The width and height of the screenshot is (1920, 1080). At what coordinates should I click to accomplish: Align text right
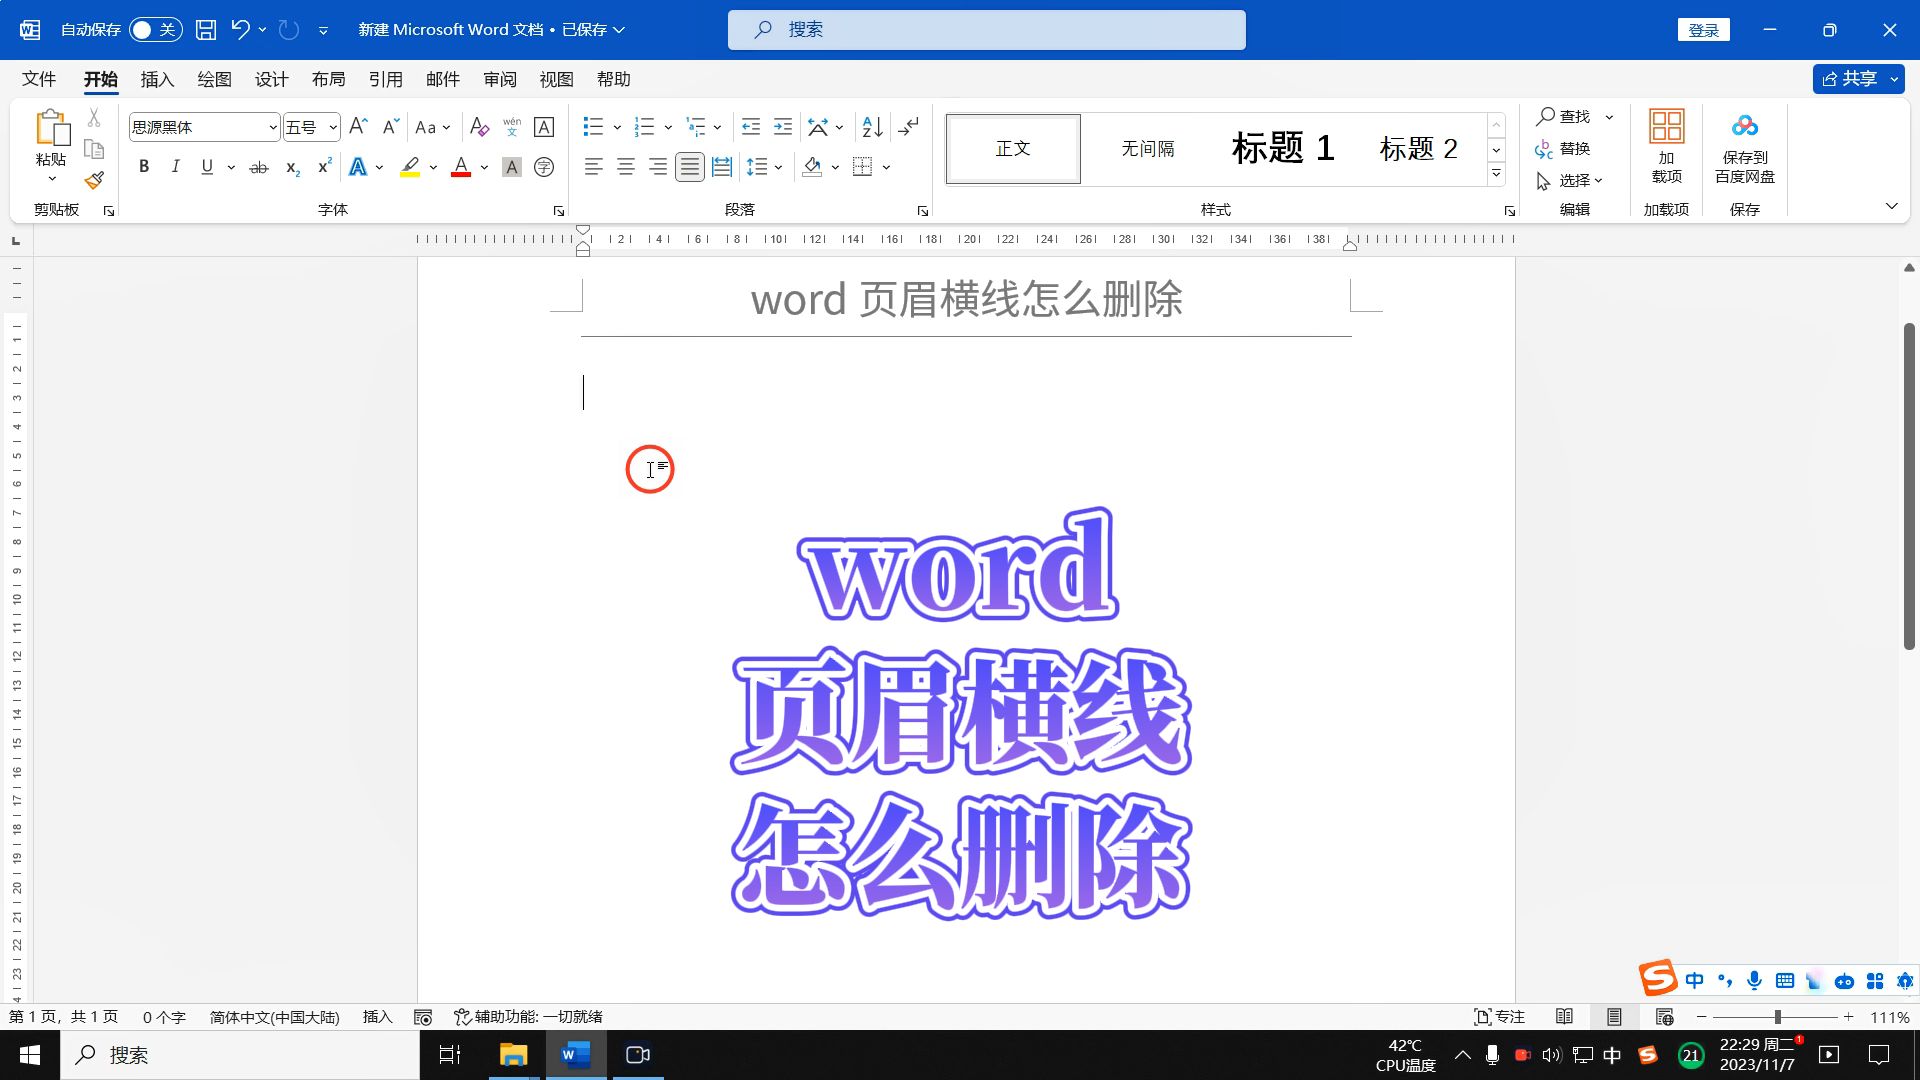pyautogui.click(x=658, y=167)
